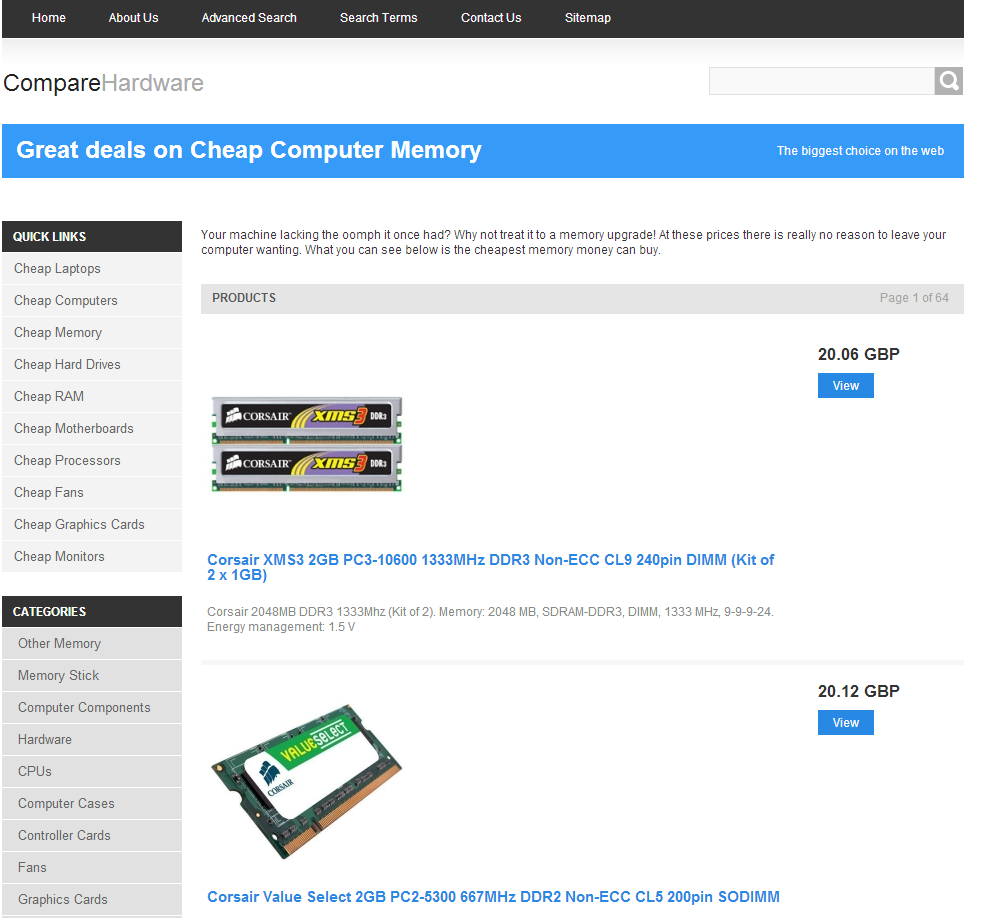
Task: Click the Corsair 2048MB DDR3 description text
Action: (490, 619)
